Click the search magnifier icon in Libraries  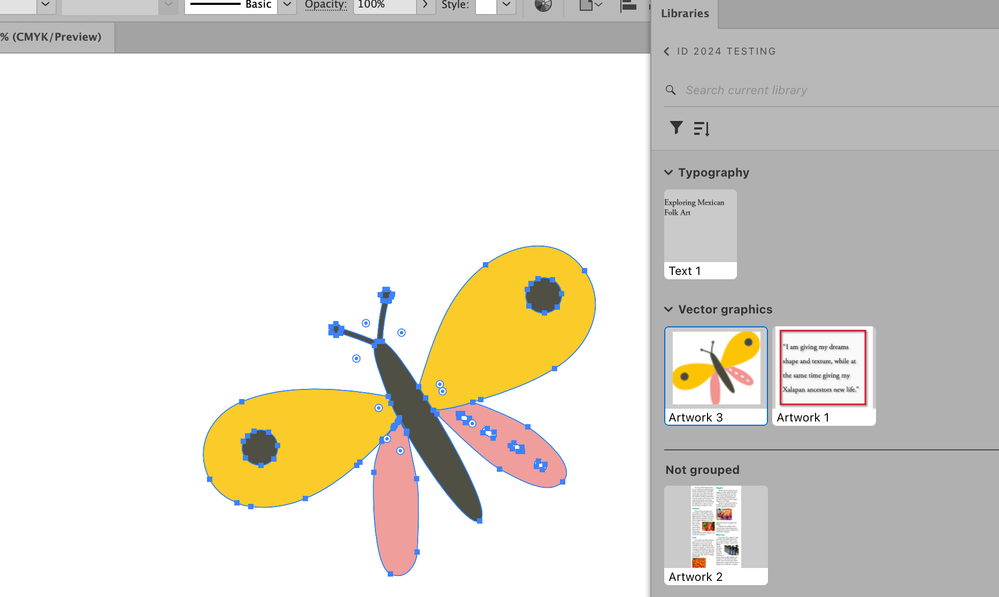click(x=670, y=90)
